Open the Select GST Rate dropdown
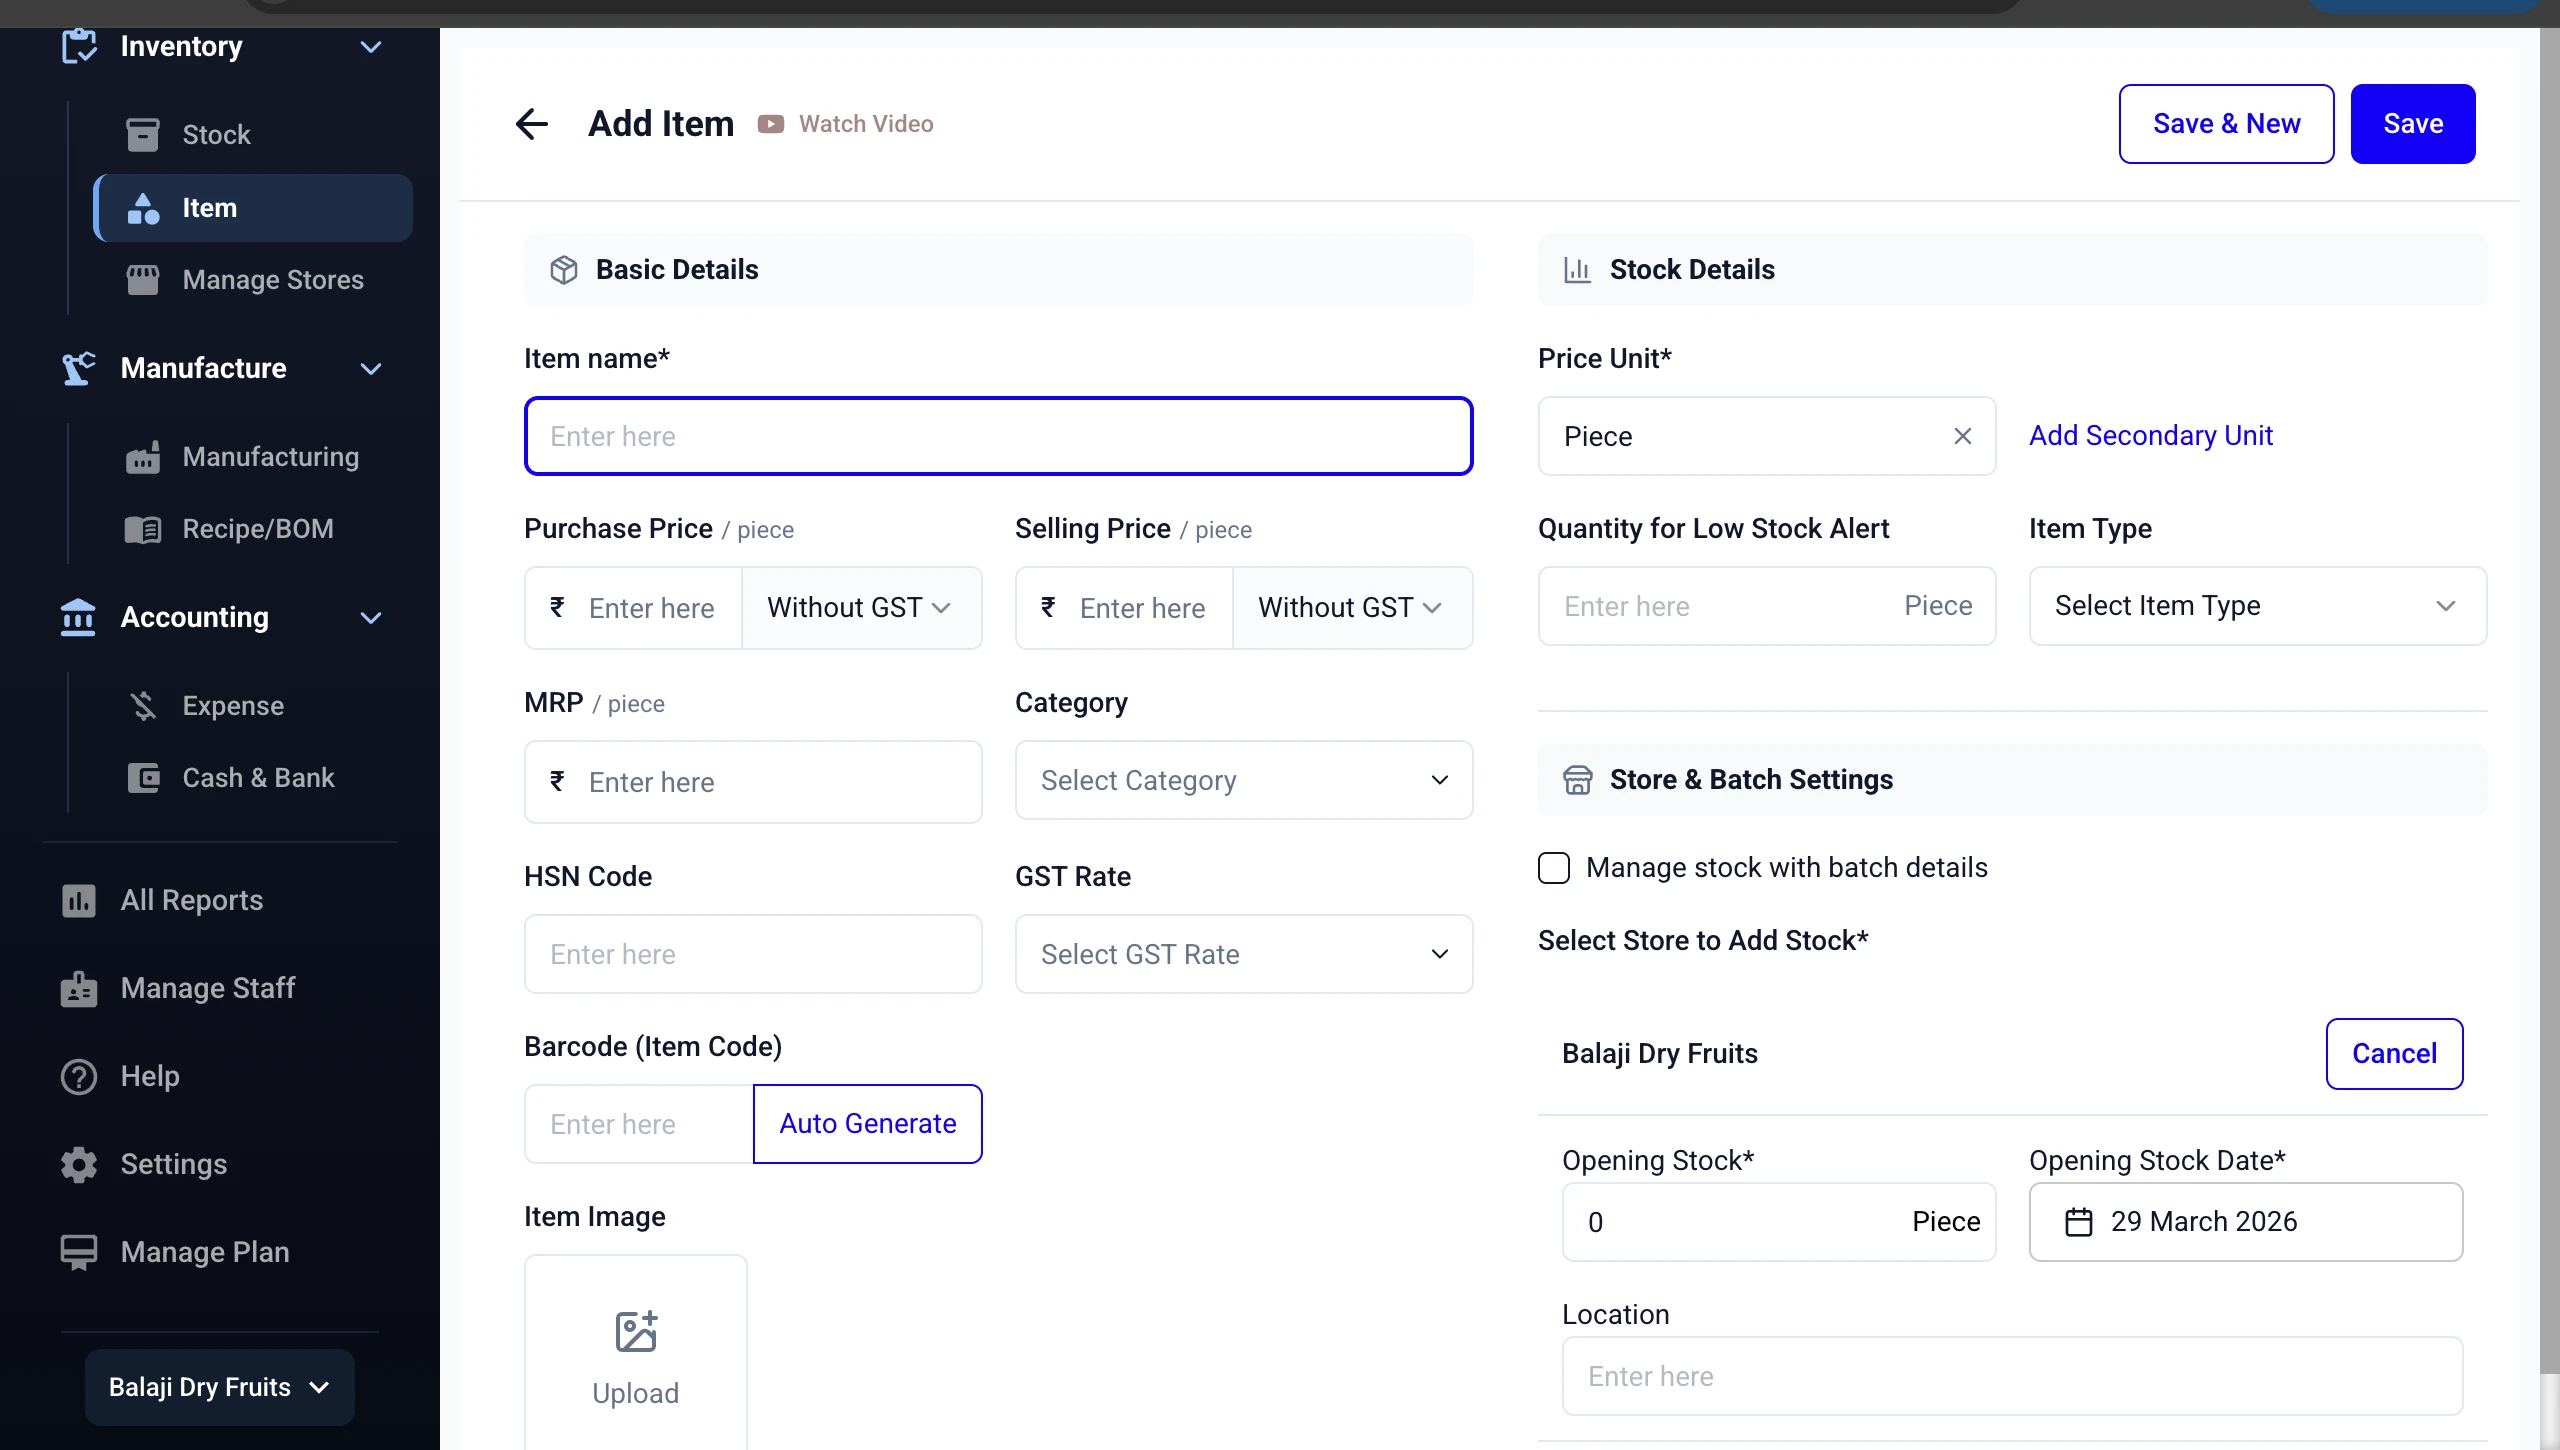 (1243, 954)
